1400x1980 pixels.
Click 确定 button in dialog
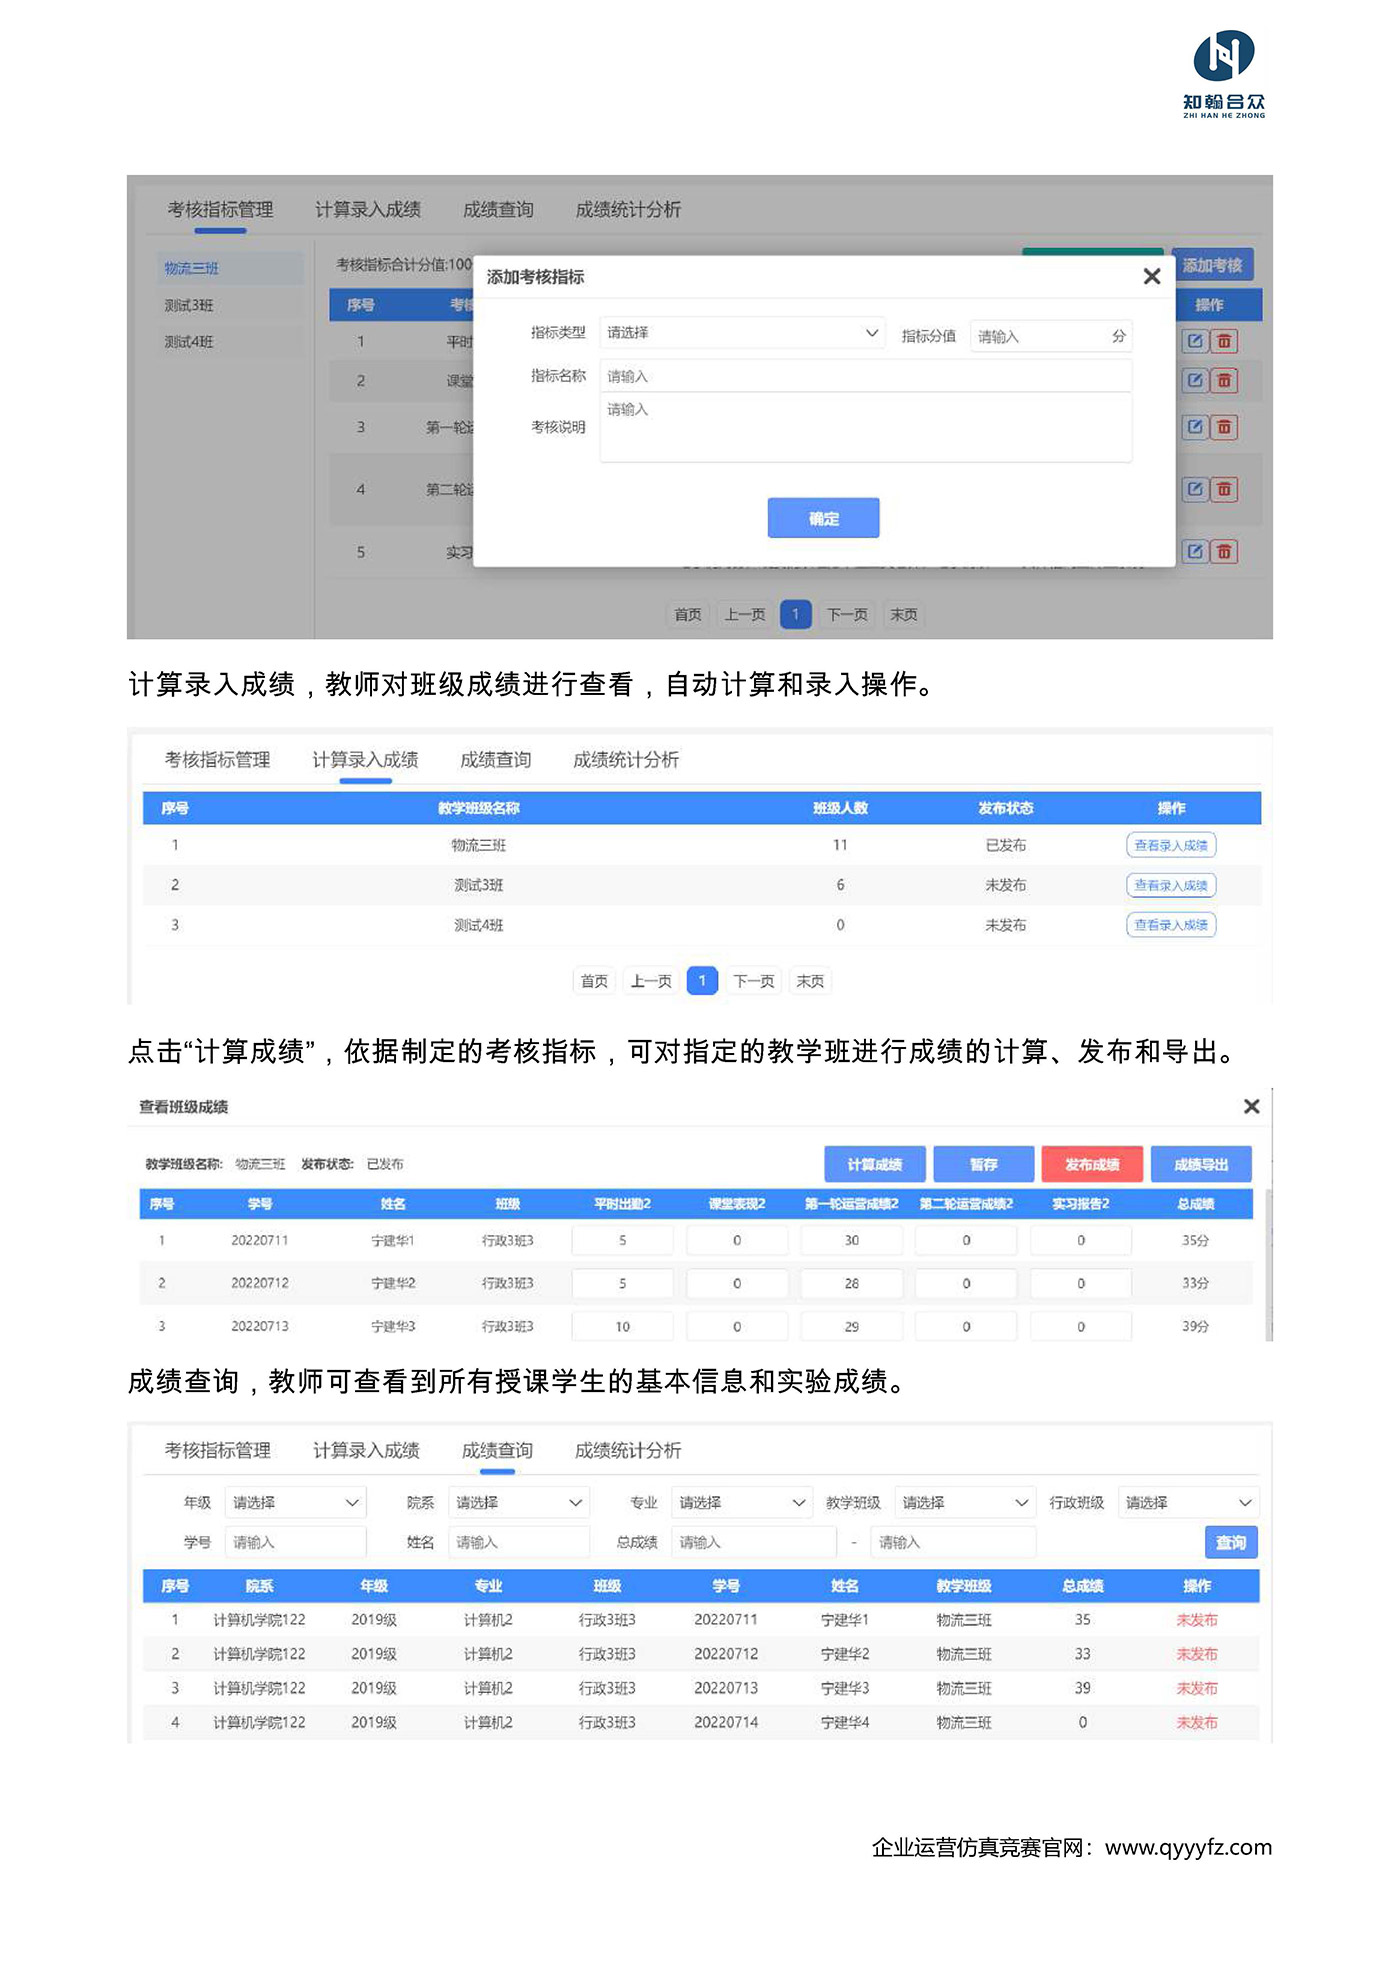coord(823,518)
